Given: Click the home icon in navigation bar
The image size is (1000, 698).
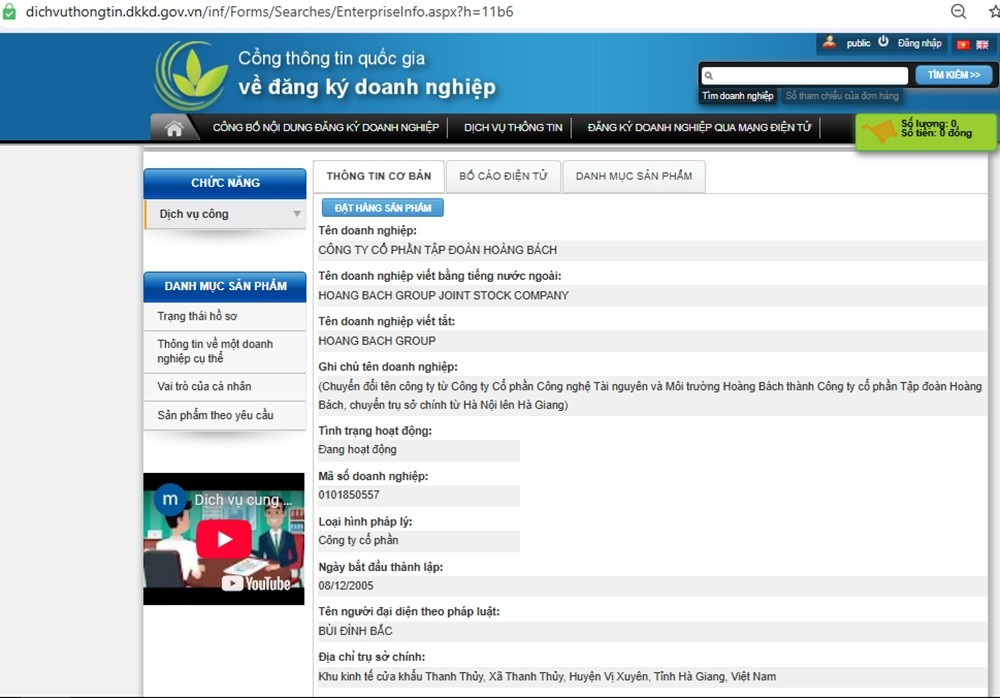Looking at the screenshot, I should pyautogui.click(x=174, y=128).
